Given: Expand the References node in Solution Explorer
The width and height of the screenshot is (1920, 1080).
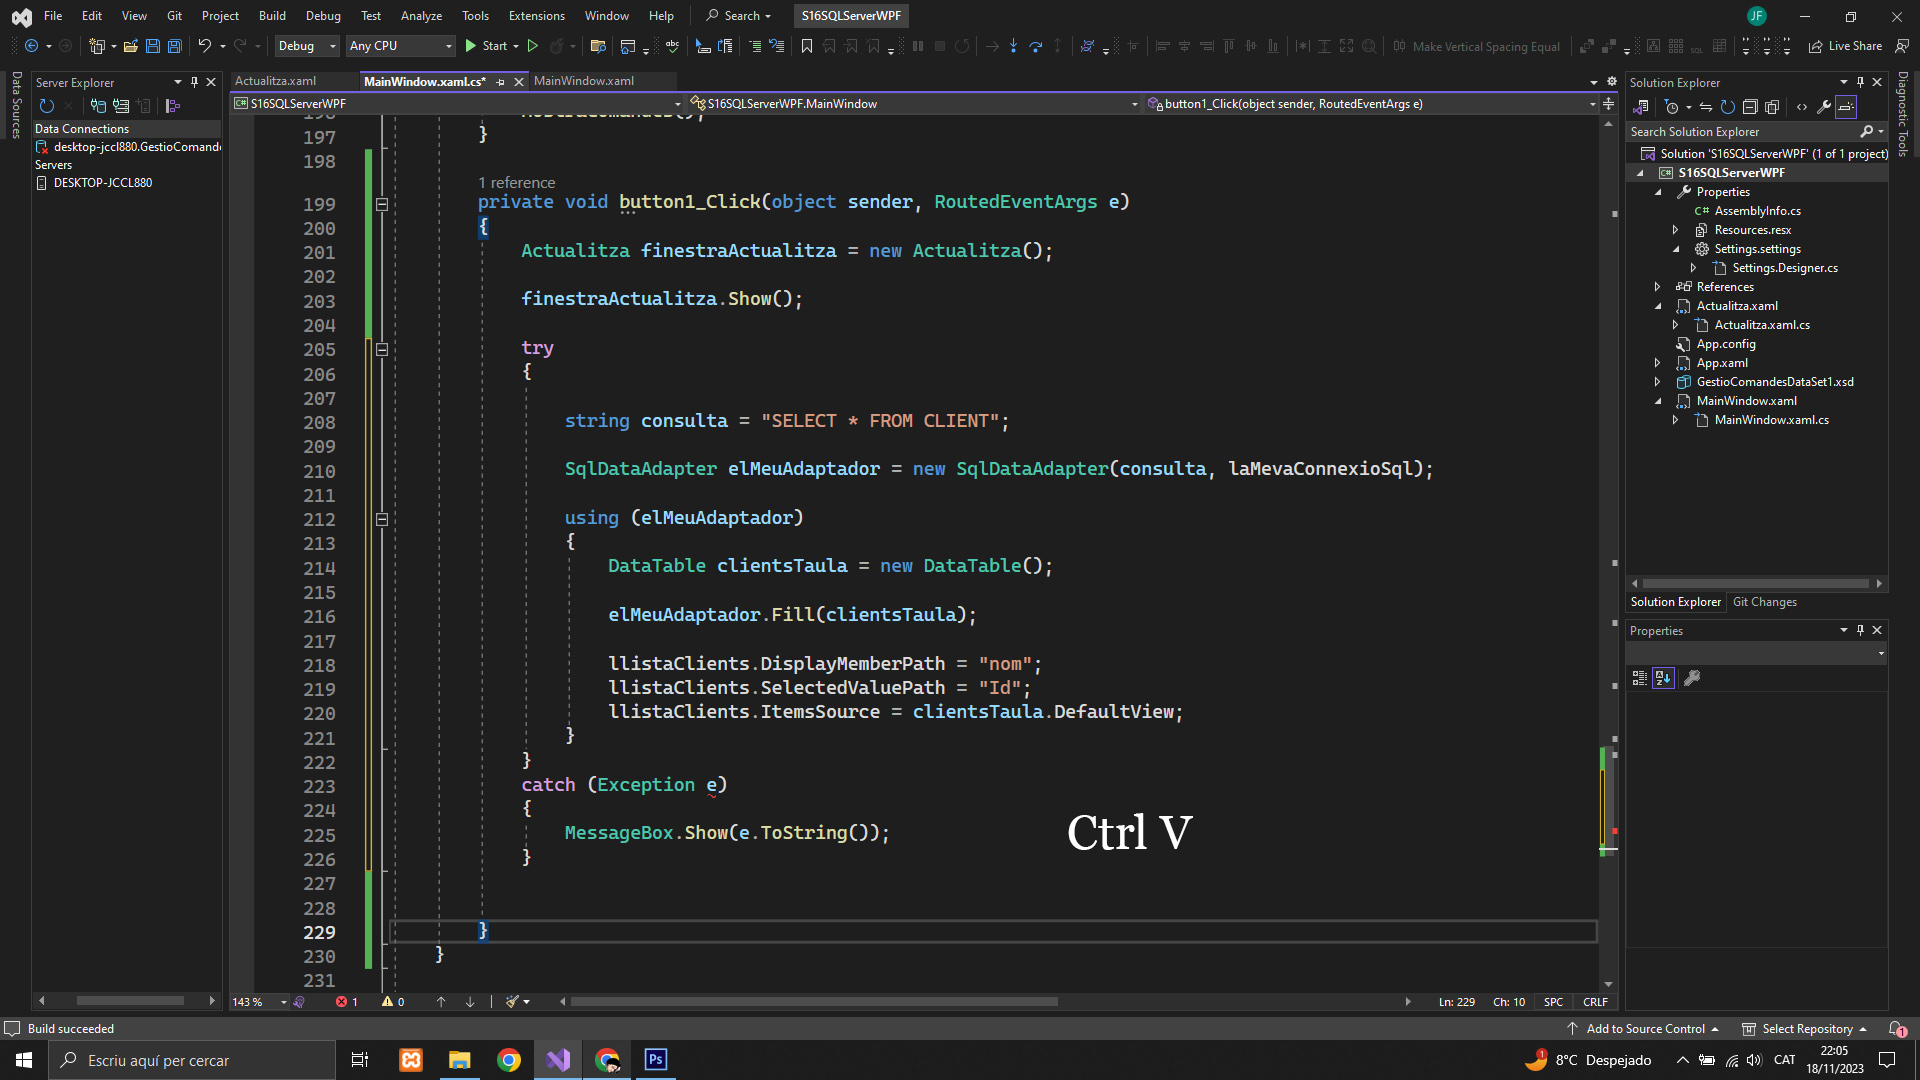Looking at the screenshot, I should coord(1658,287).
